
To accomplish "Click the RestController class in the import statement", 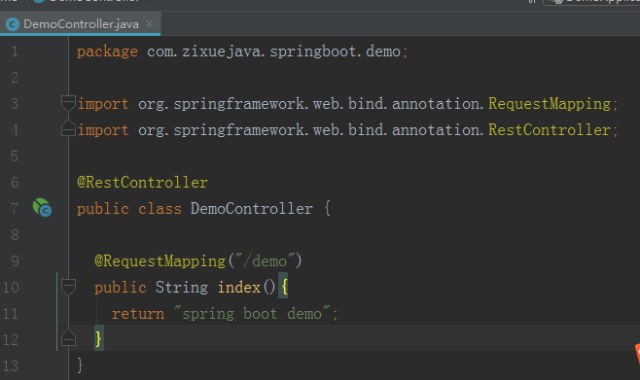I will pyautogui.click(x=549, y=130).
